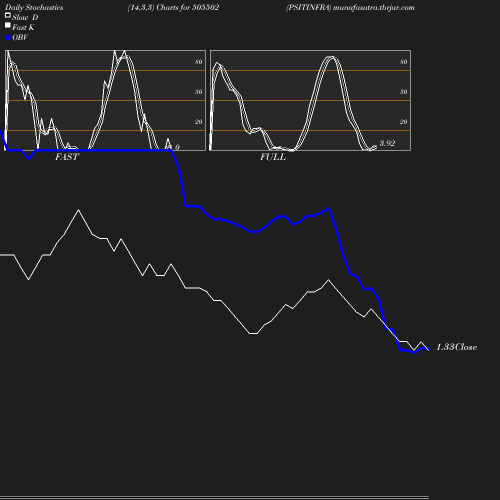Click the '(14,3,3) Charts for 505502' heading

pos(173,8)
